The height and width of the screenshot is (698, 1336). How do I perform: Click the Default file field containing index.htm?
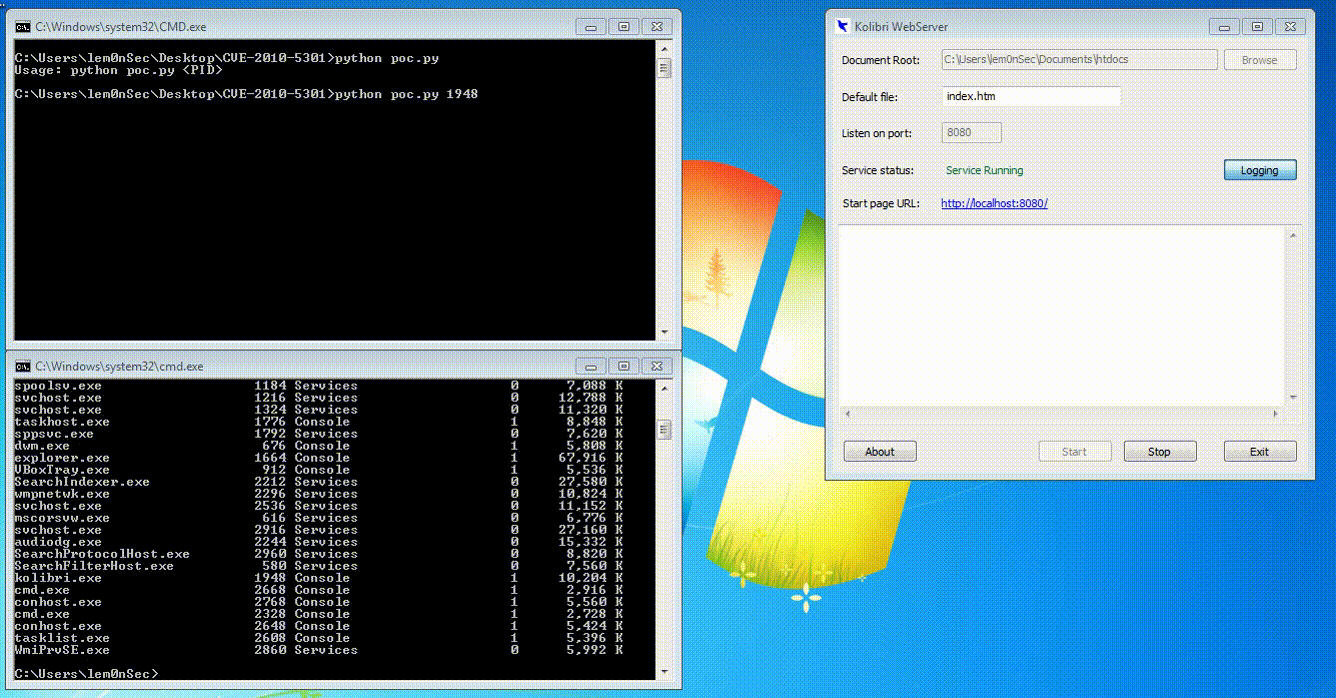1031,96
